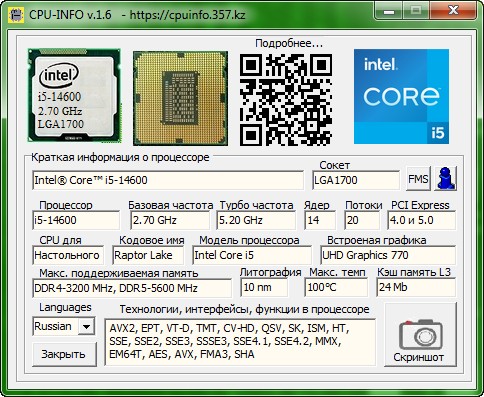
Task: Click the CPU underside pins photo
Action: 180,98
